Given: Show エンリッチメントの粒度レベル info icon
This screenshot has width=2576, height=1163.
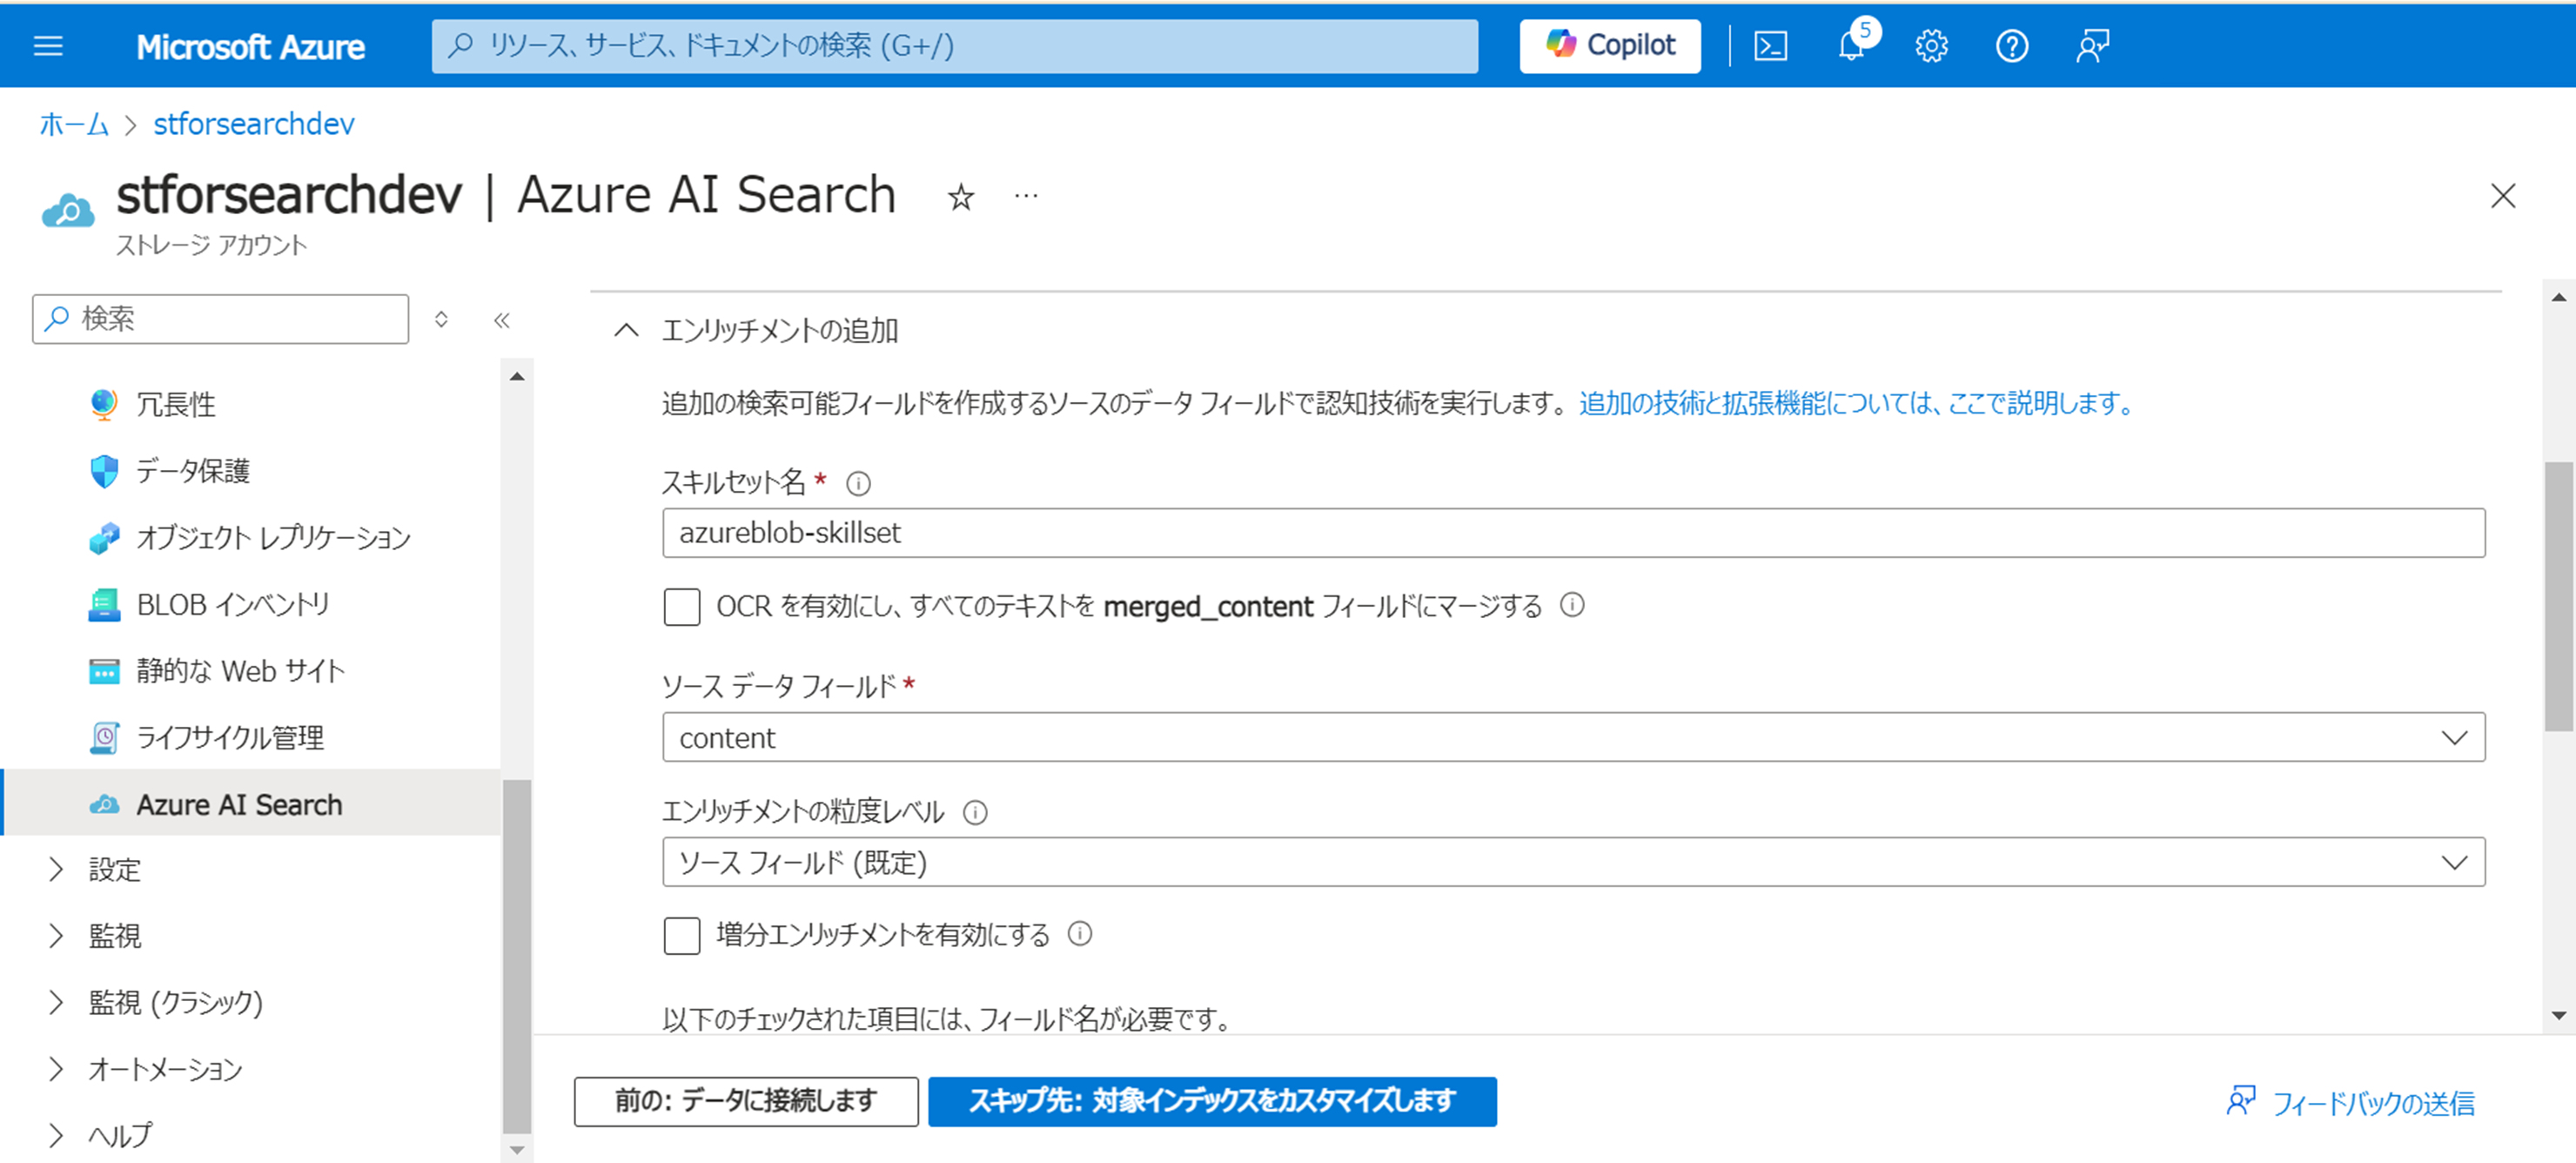Looking at the screenshot, I should (x=975, y=812).
